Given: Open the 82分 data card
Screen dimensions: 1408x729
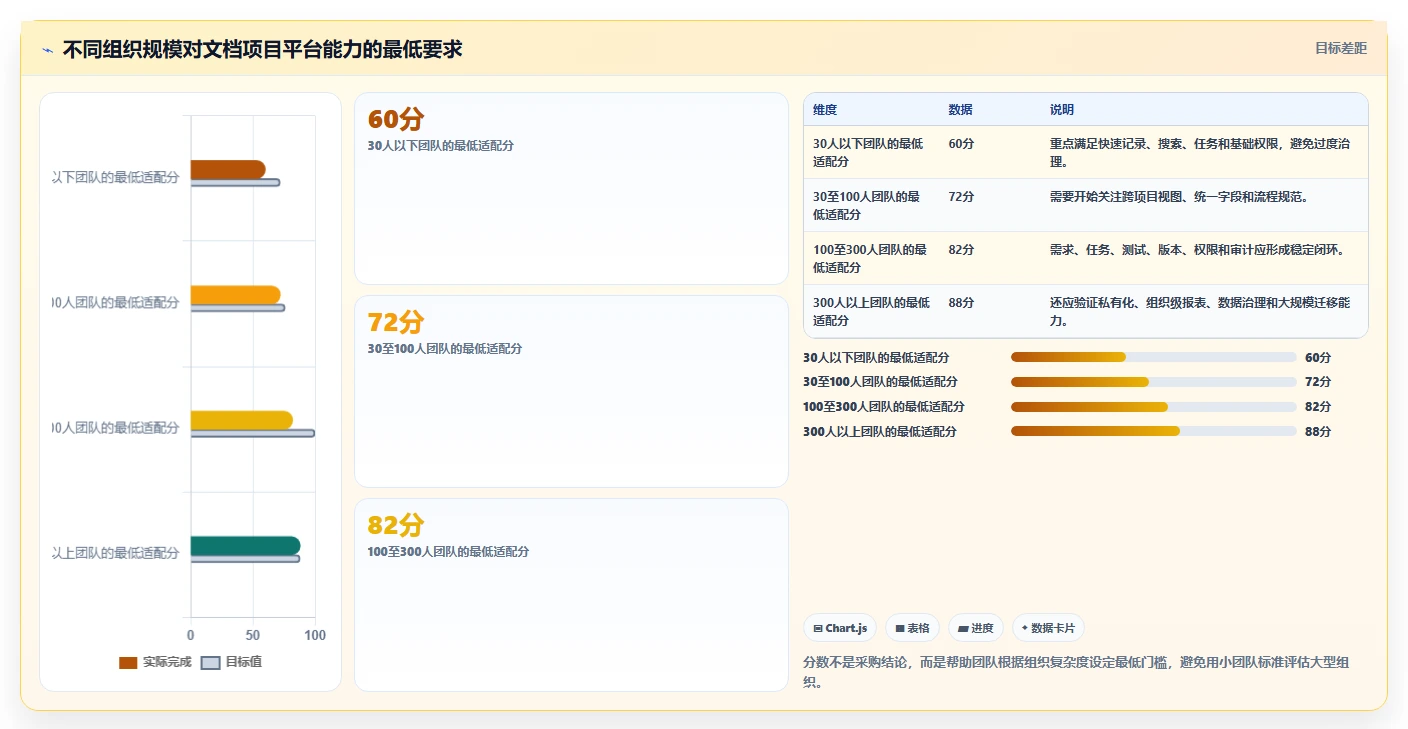Looking at the screenshot, I should [x=571, y=595].
